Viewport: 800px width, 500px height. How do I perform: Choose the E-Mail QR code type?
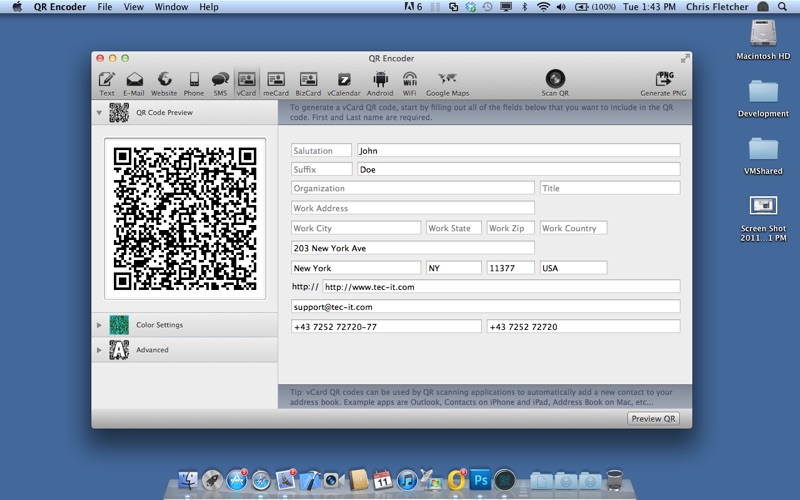pyautogui.click(x=134, y=81)
